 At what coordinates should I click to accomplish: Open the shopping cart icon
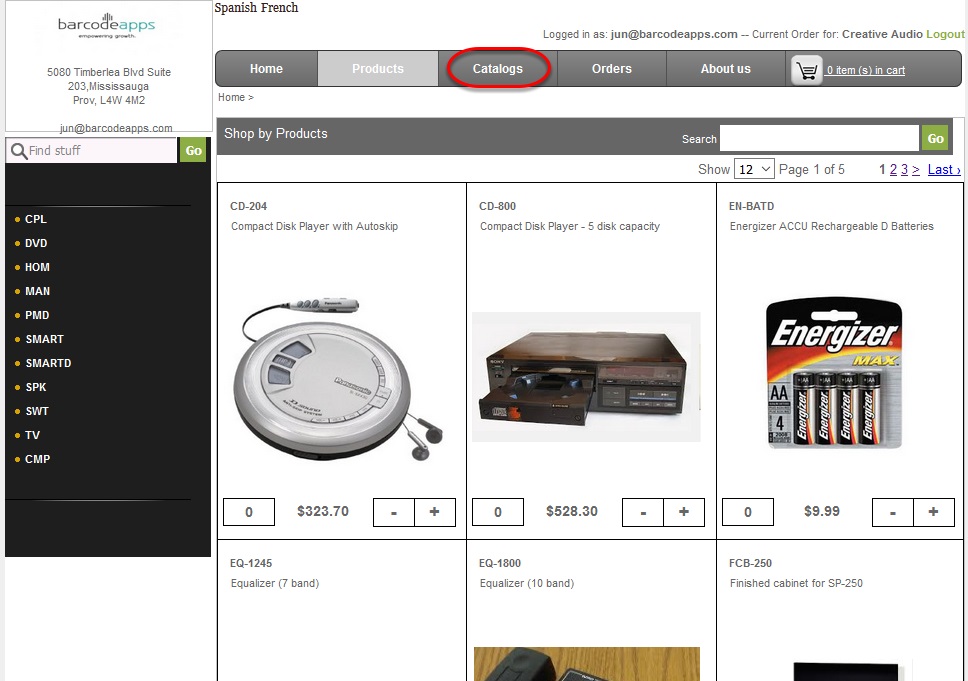[x=807, y=70]
